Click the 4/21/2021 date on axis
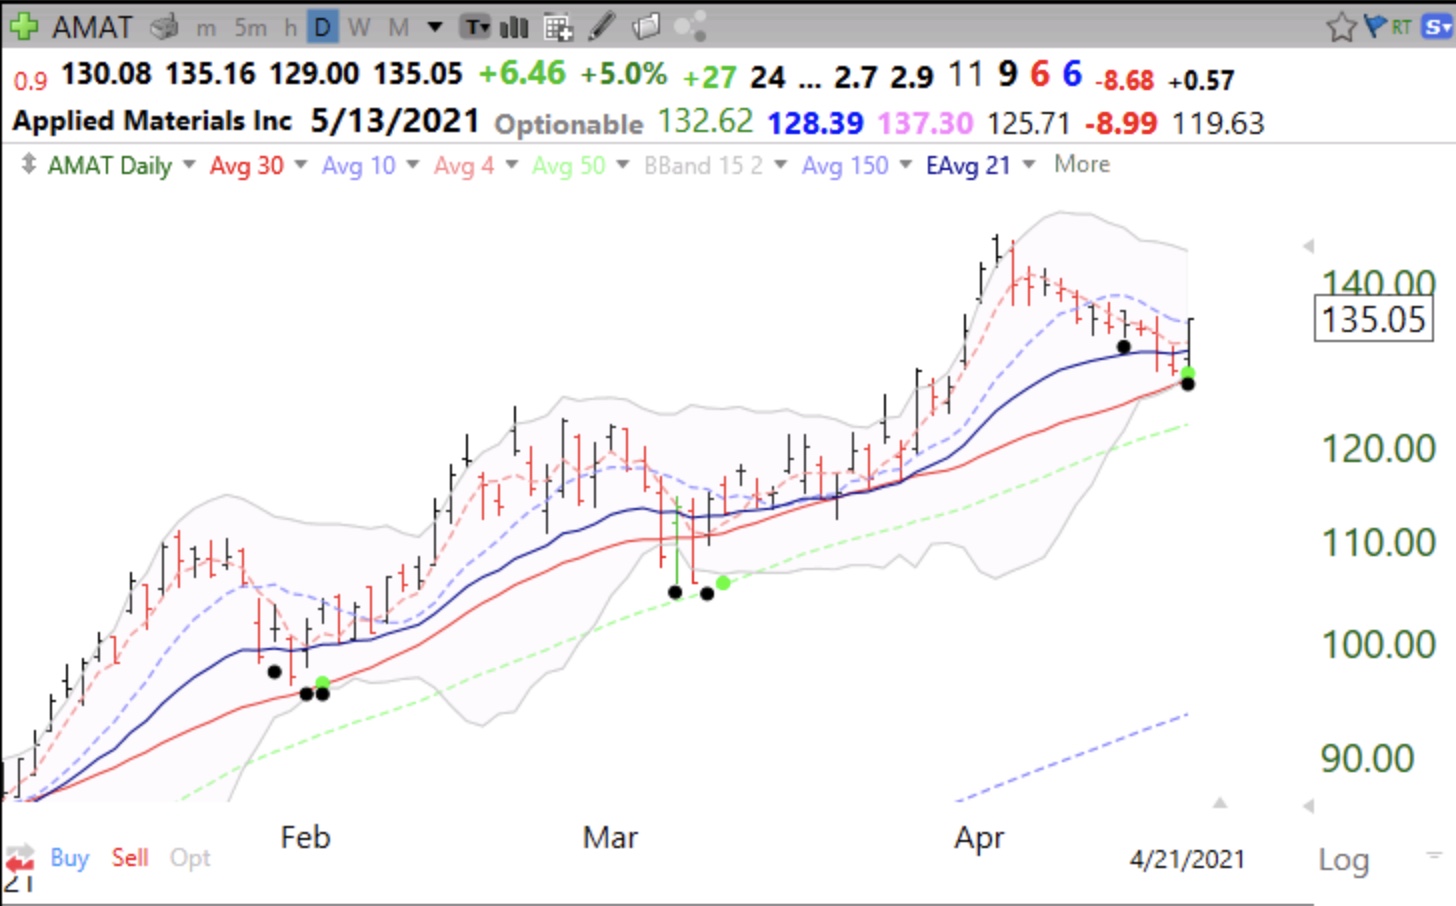The image size is (1456, 906). tap(1187, 860)
